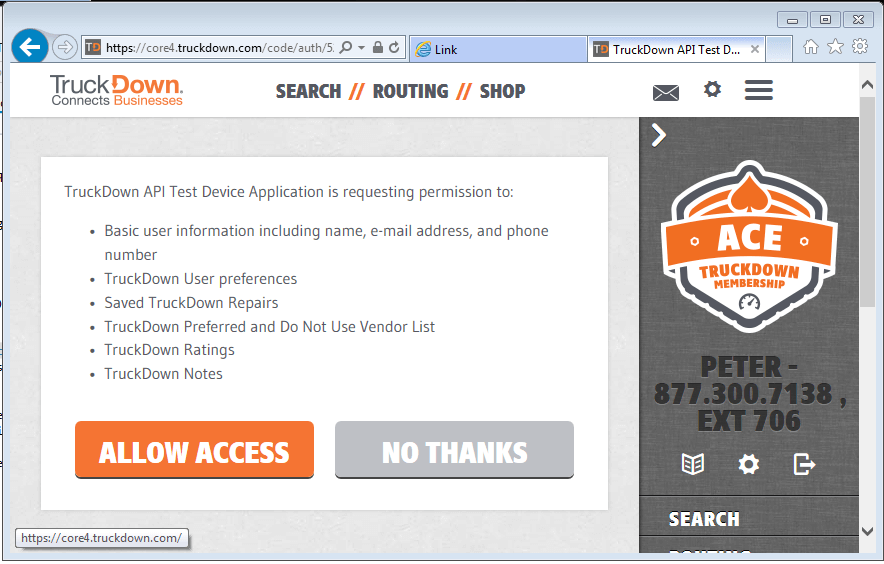Viewport: 884px width, 564px height.
Task: Close the TruckDown API Test tab
Action: point(755,50)
